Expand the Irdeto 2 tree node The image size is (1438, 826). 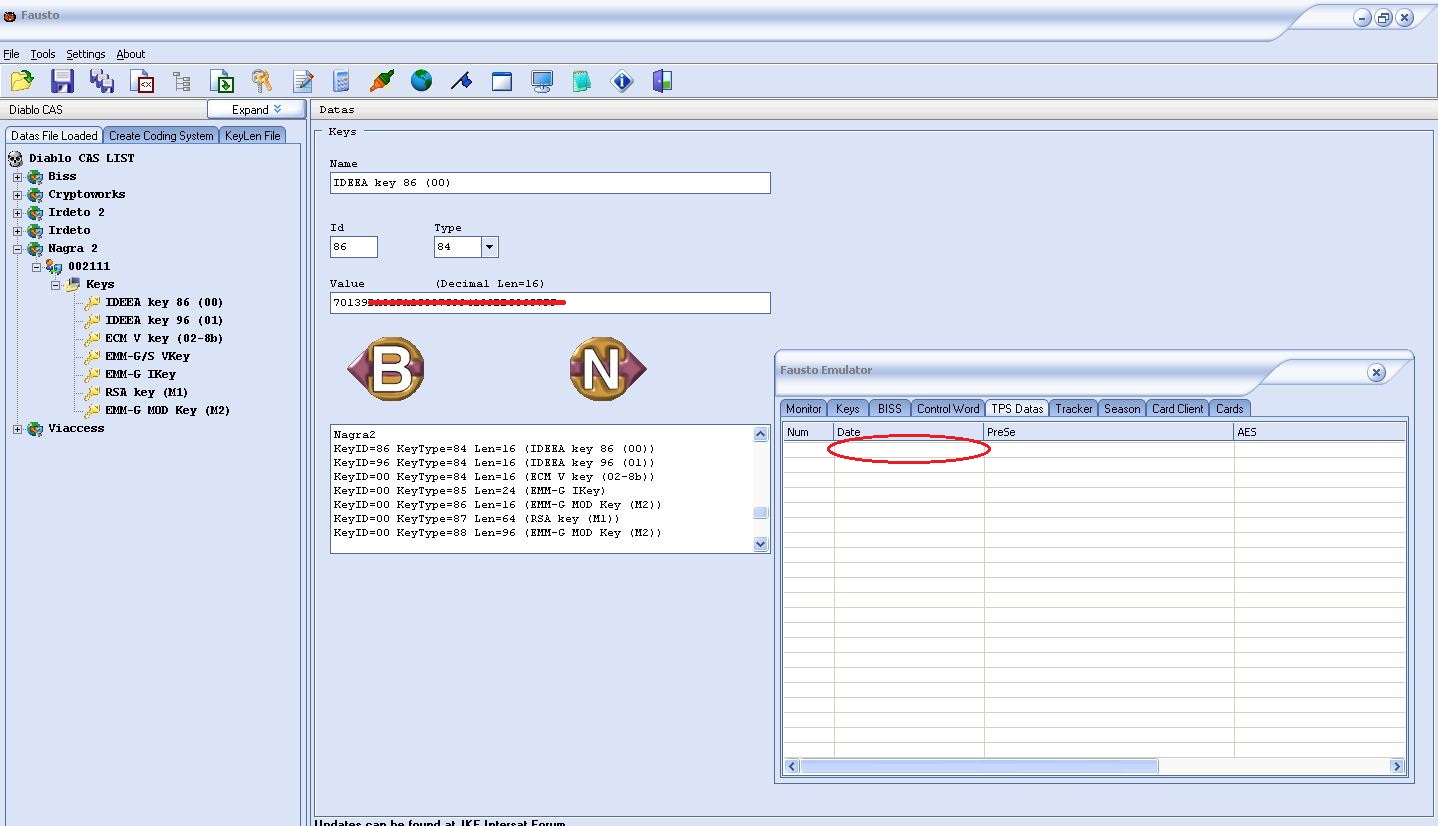point(17,213)
